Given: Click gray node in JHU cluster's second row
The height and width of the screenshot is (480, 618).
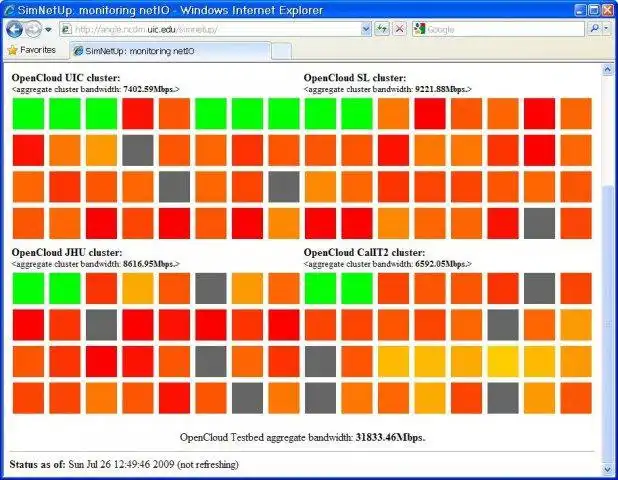Looking at the screenshot, I should coord(101,325).
